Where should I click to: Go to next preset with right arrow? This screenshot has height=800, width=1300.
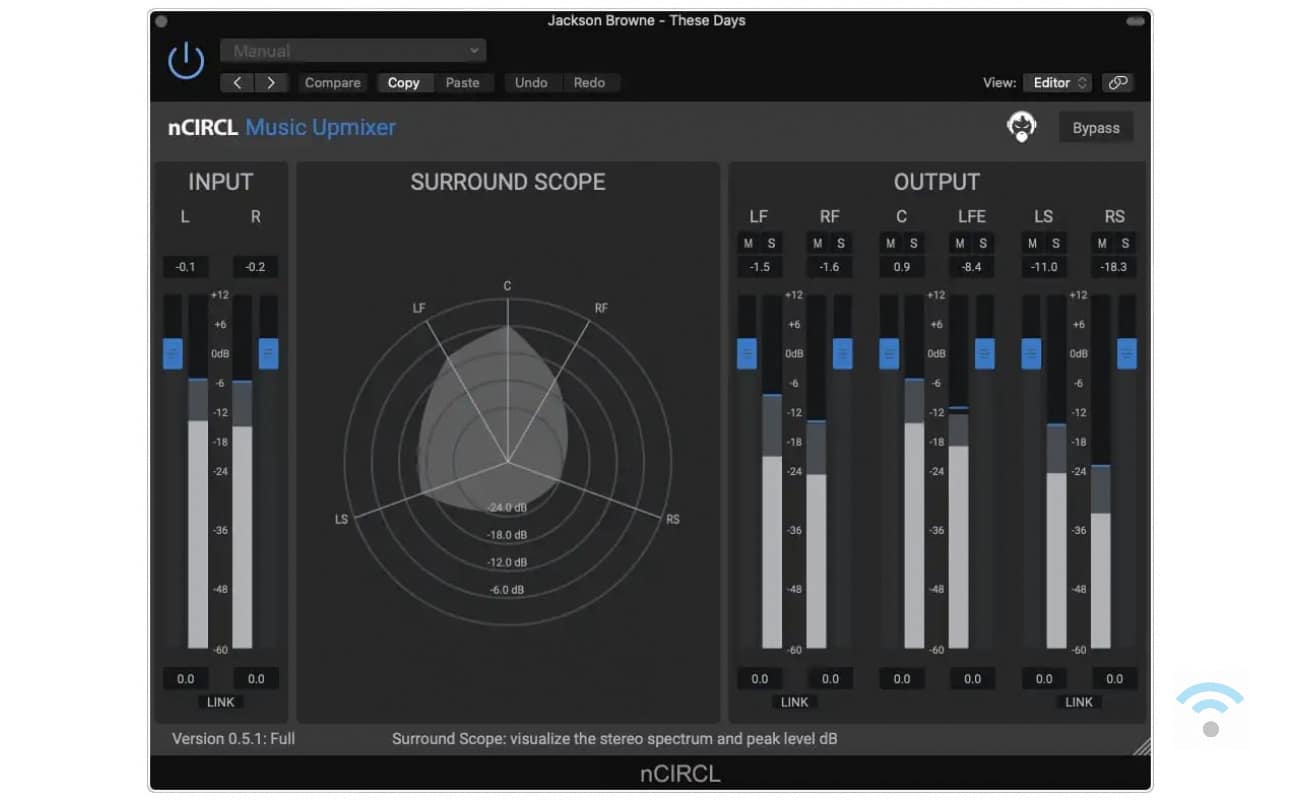click(x=271, y=83)
